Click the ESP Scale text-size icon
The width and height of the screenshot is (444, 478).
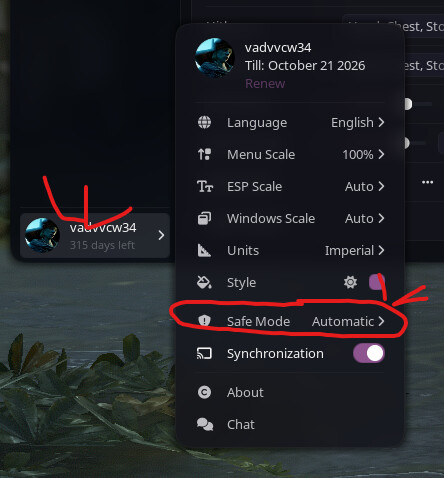tap(205, 186)
